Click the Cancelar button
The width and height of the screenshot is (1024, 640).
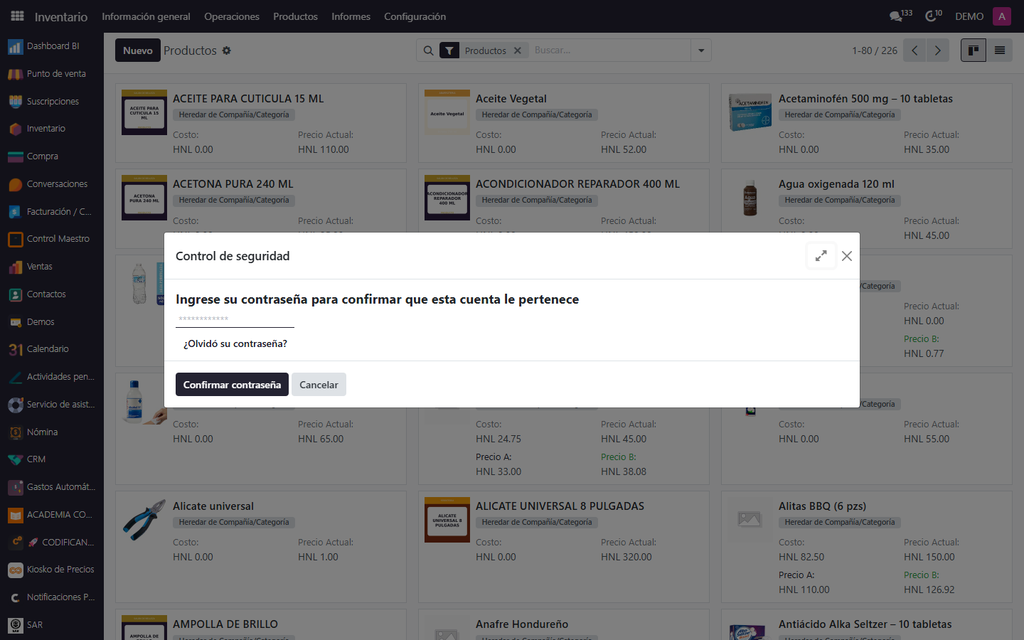[x=319, y=385]
